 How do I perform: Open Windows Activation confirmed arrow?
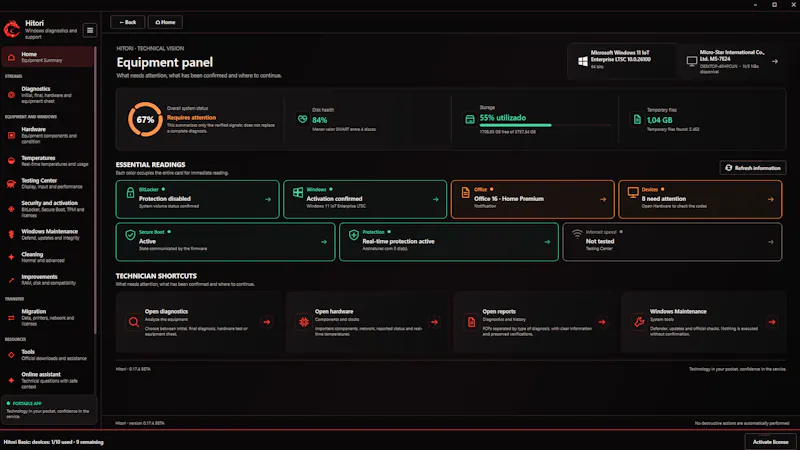[435, 199]
